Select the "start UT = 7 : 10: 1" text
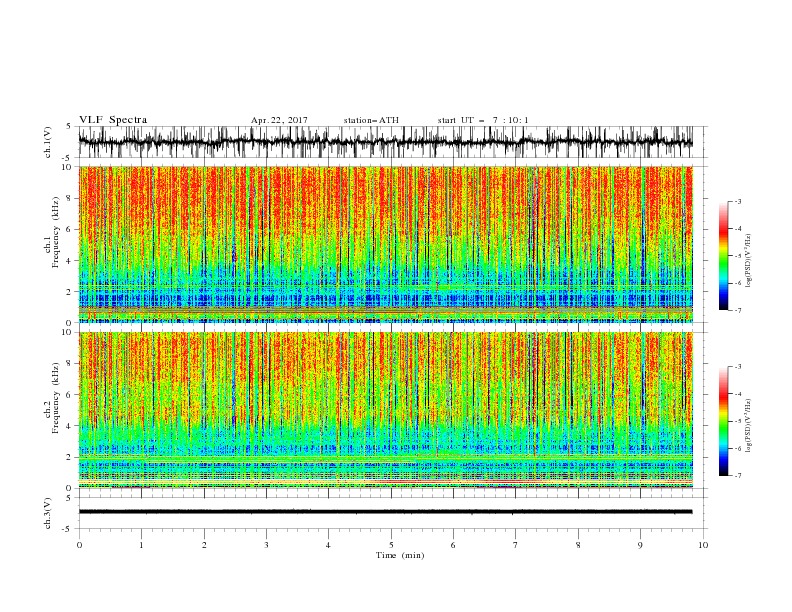 (482, 120)
